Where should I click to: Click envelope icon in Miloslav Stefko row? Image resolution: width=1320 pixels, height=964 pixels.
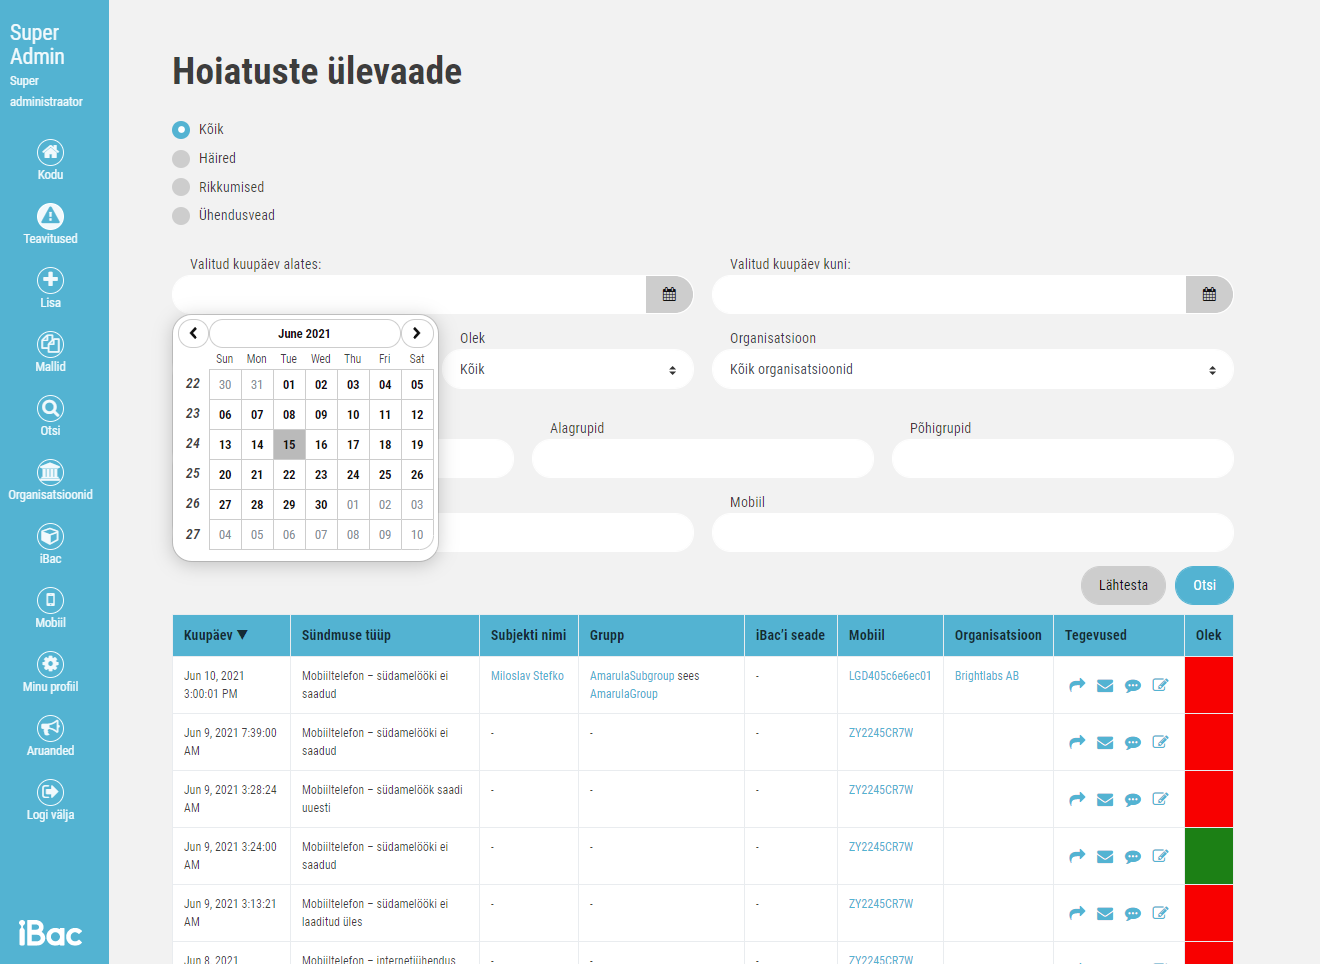pyautogui.click(x=1105, y=686)
